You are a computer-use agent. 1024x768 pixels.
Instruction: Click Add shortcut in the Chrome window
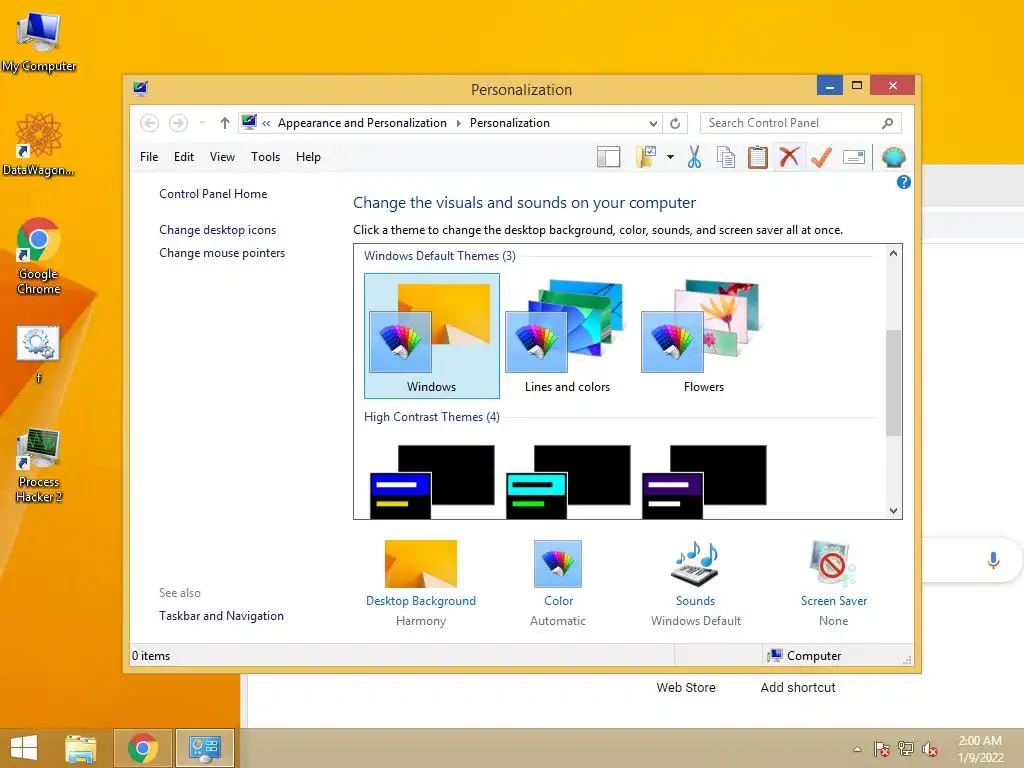797,688
